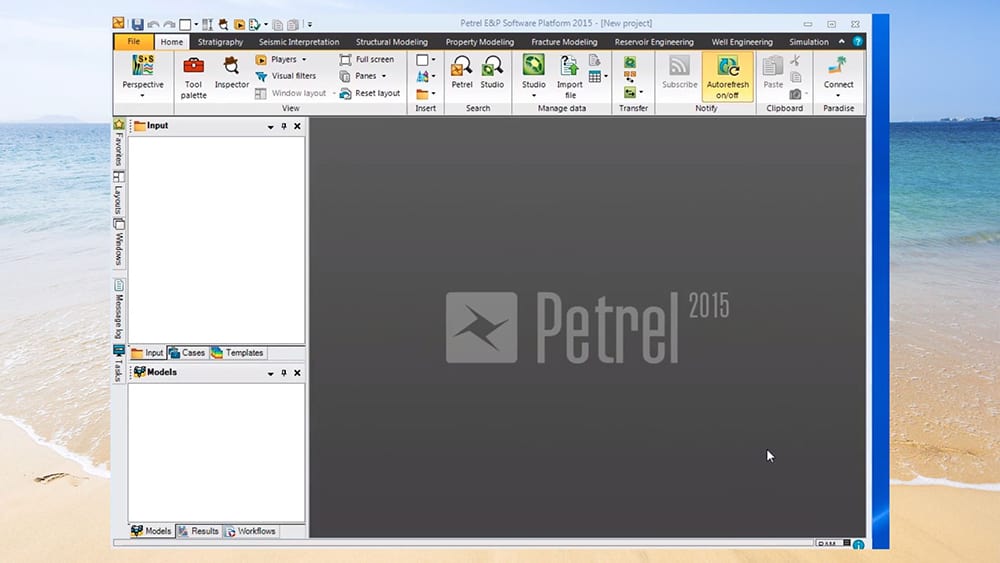The image size is (1000, 563).
Task: Open Windows in the left sidebar
Action: pyautogui.click(x=119, y=242)
